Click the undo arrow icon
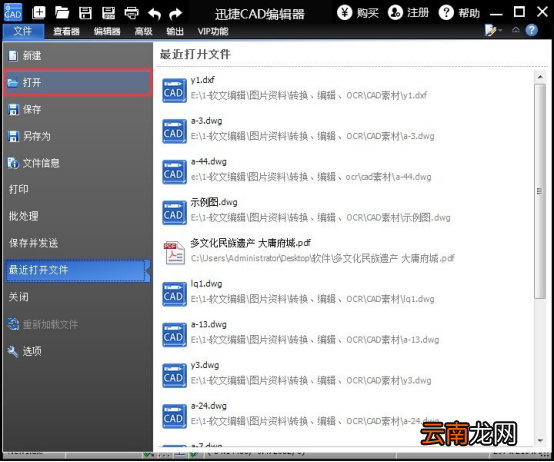554x462 pixels. [x=154, y=13]
